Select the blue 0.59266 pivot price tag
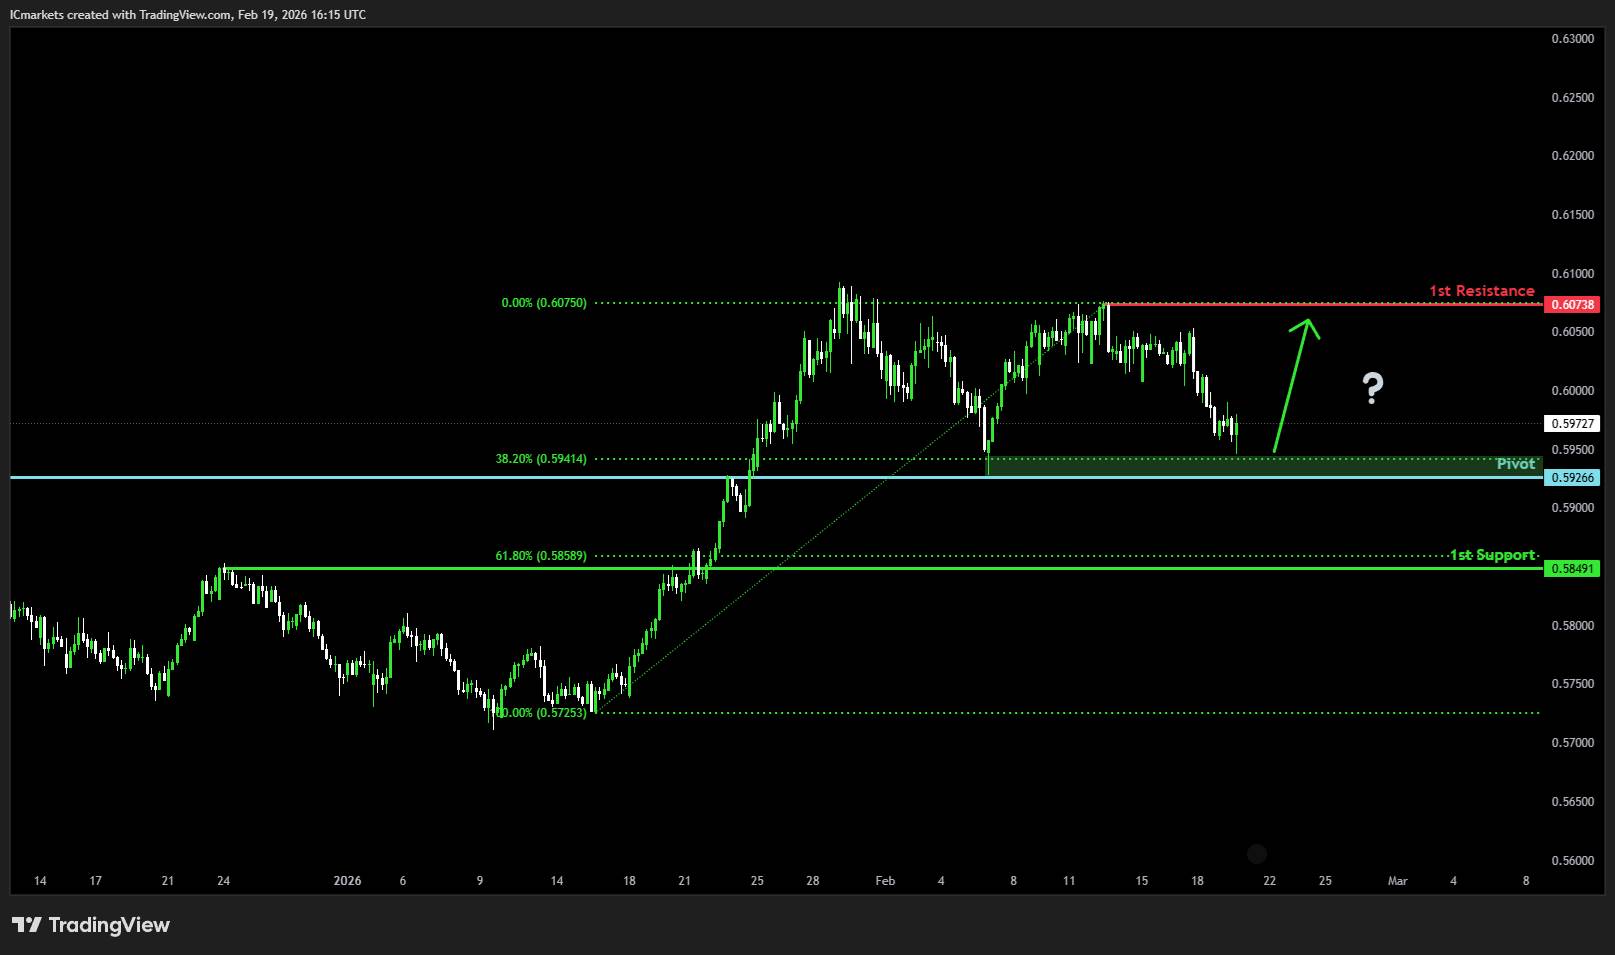The width and height of the screenshot is (1615, 955). click(x=1571, y=478)
